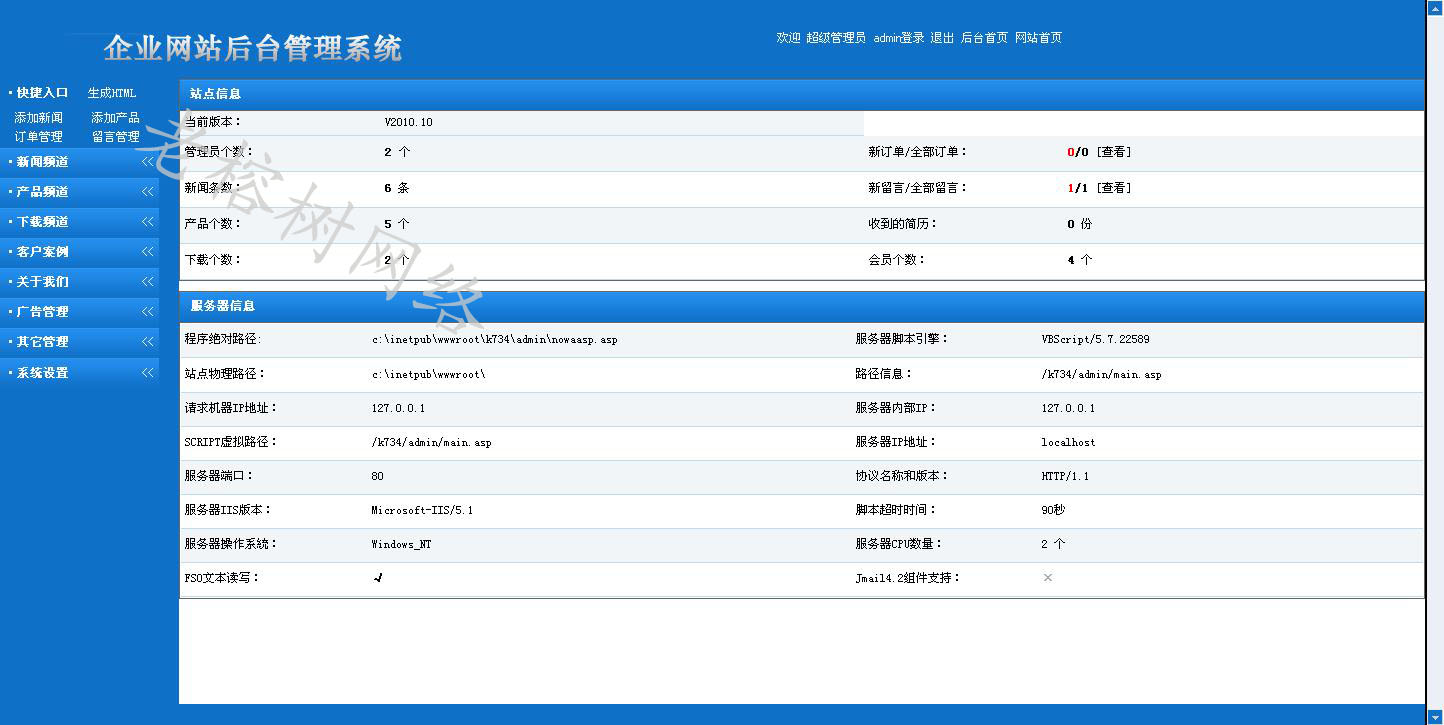The image size is (1444, 725).
Task: Click the vertical scrollbar down arrow
Action: click(x=1435, y=717)
